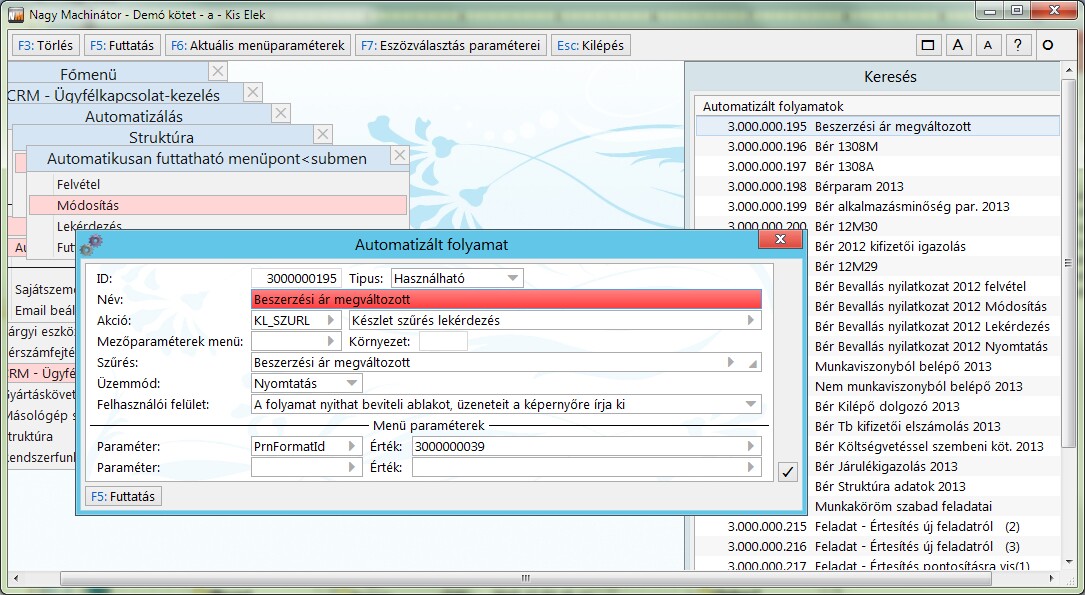Close the Struktúra panel
Screen dimensions: 1085x595
point(322,134)
